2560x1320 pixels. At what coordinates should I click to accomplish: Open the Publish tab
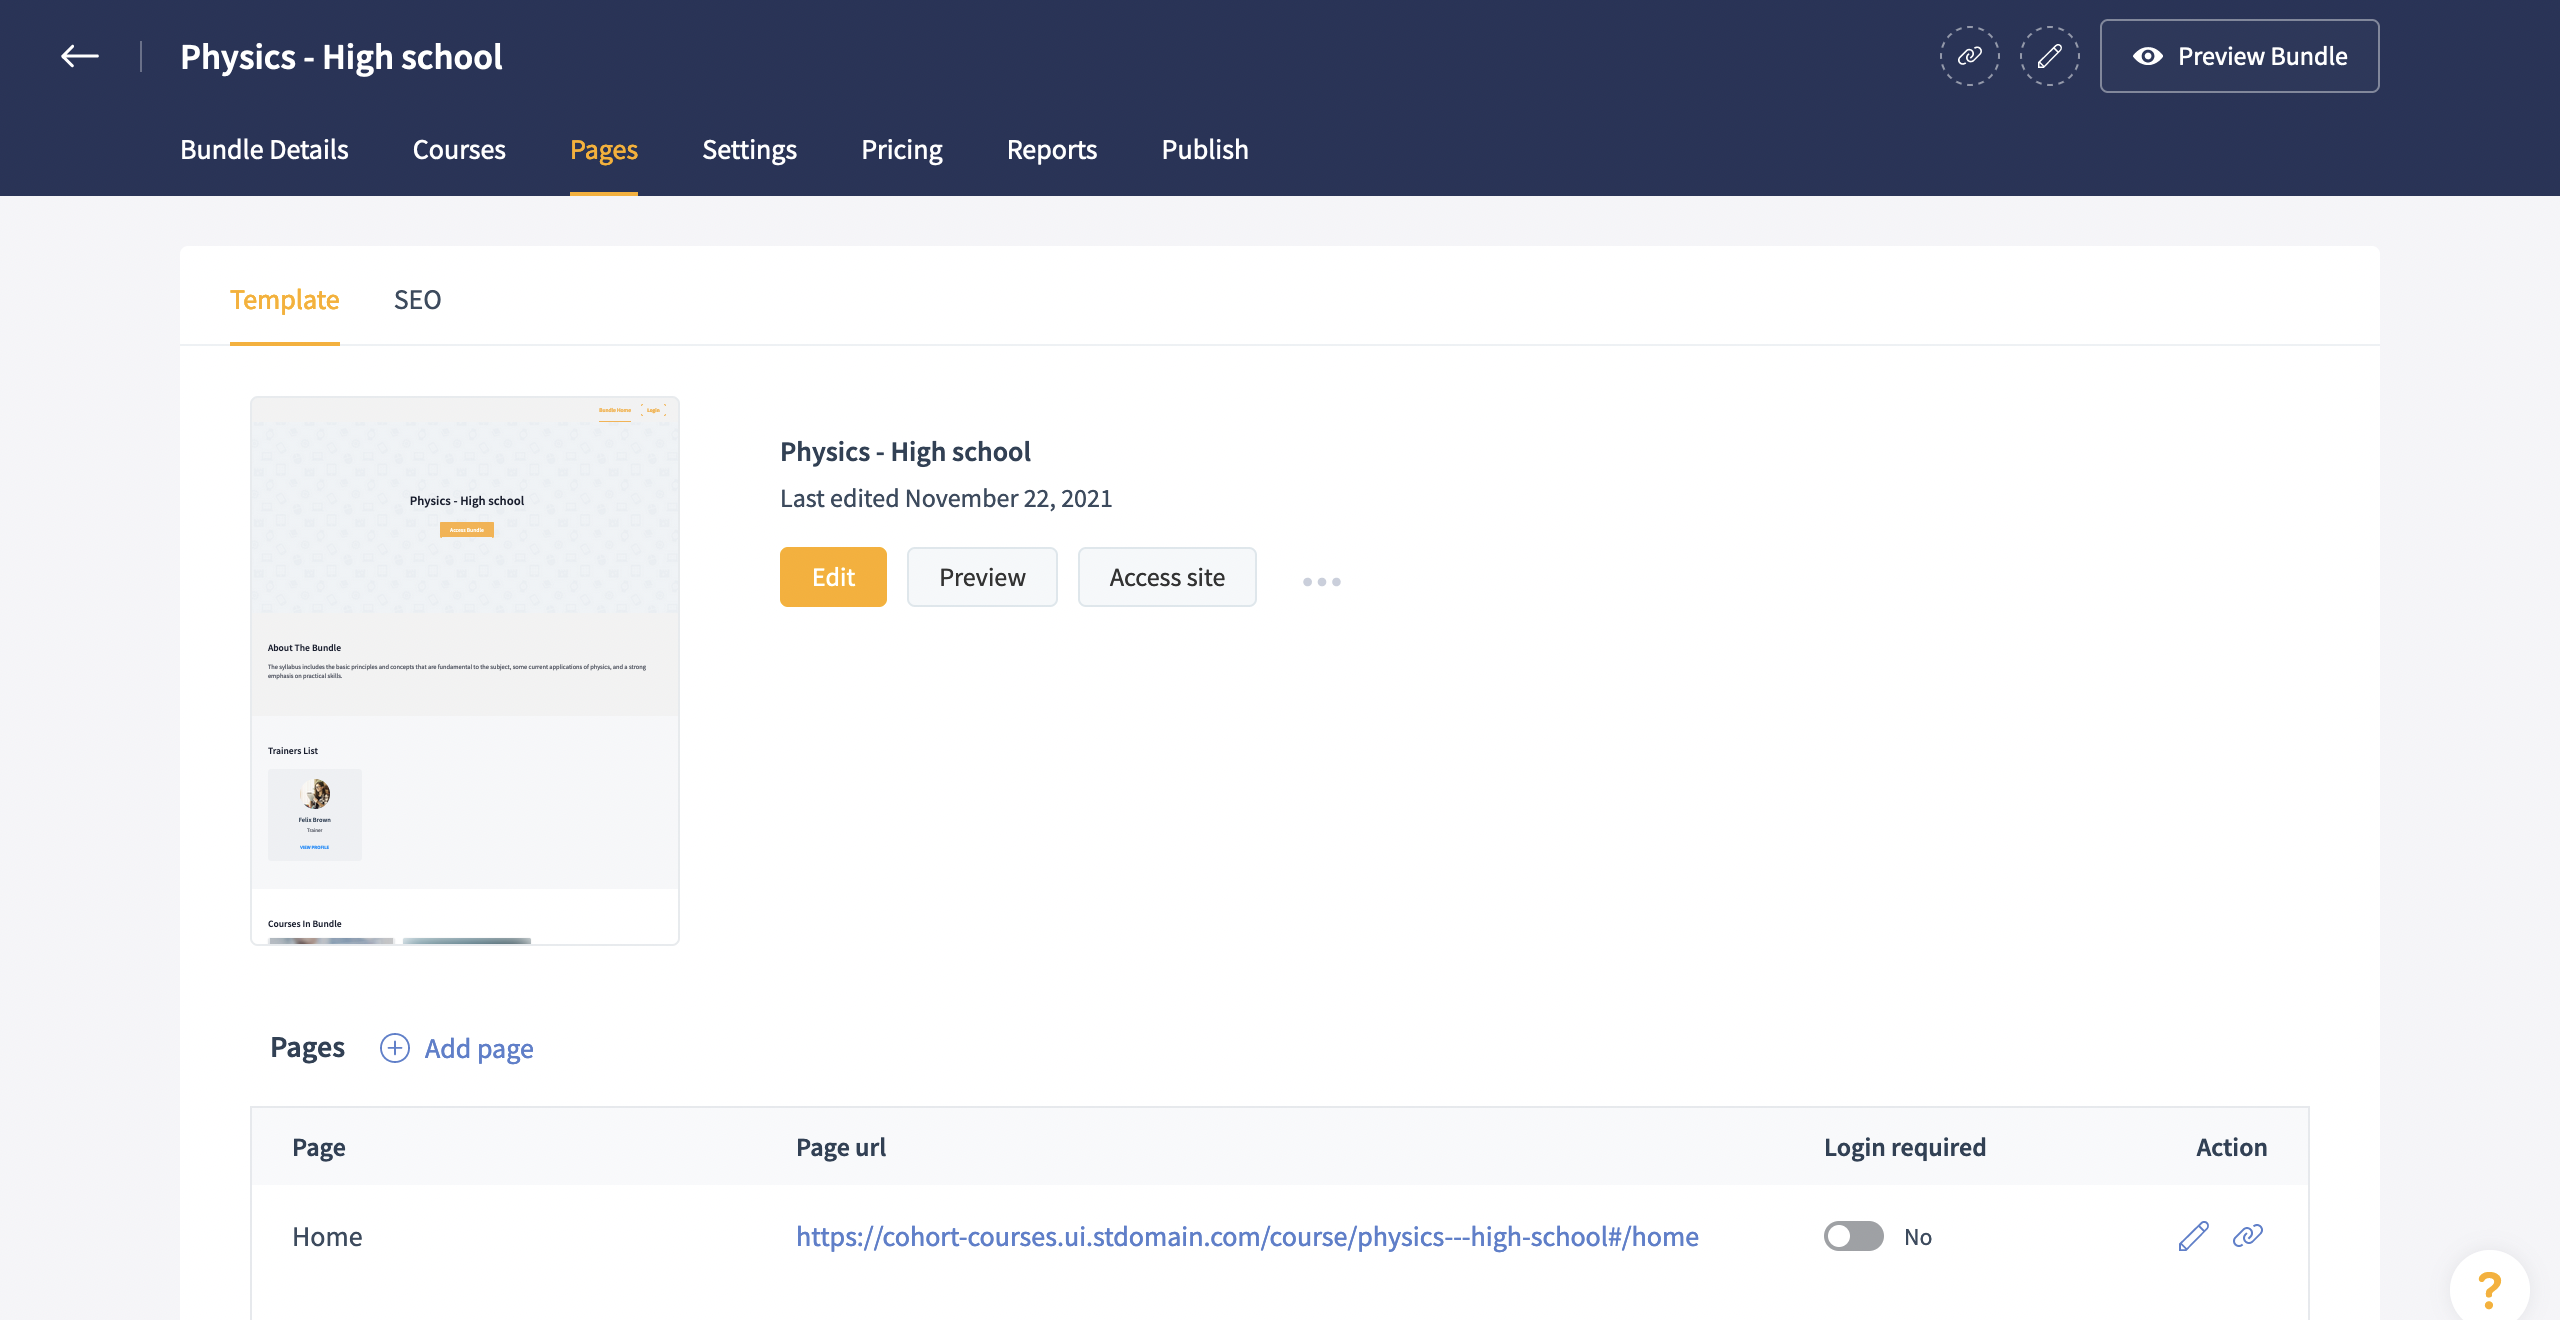coord(1204,150)
